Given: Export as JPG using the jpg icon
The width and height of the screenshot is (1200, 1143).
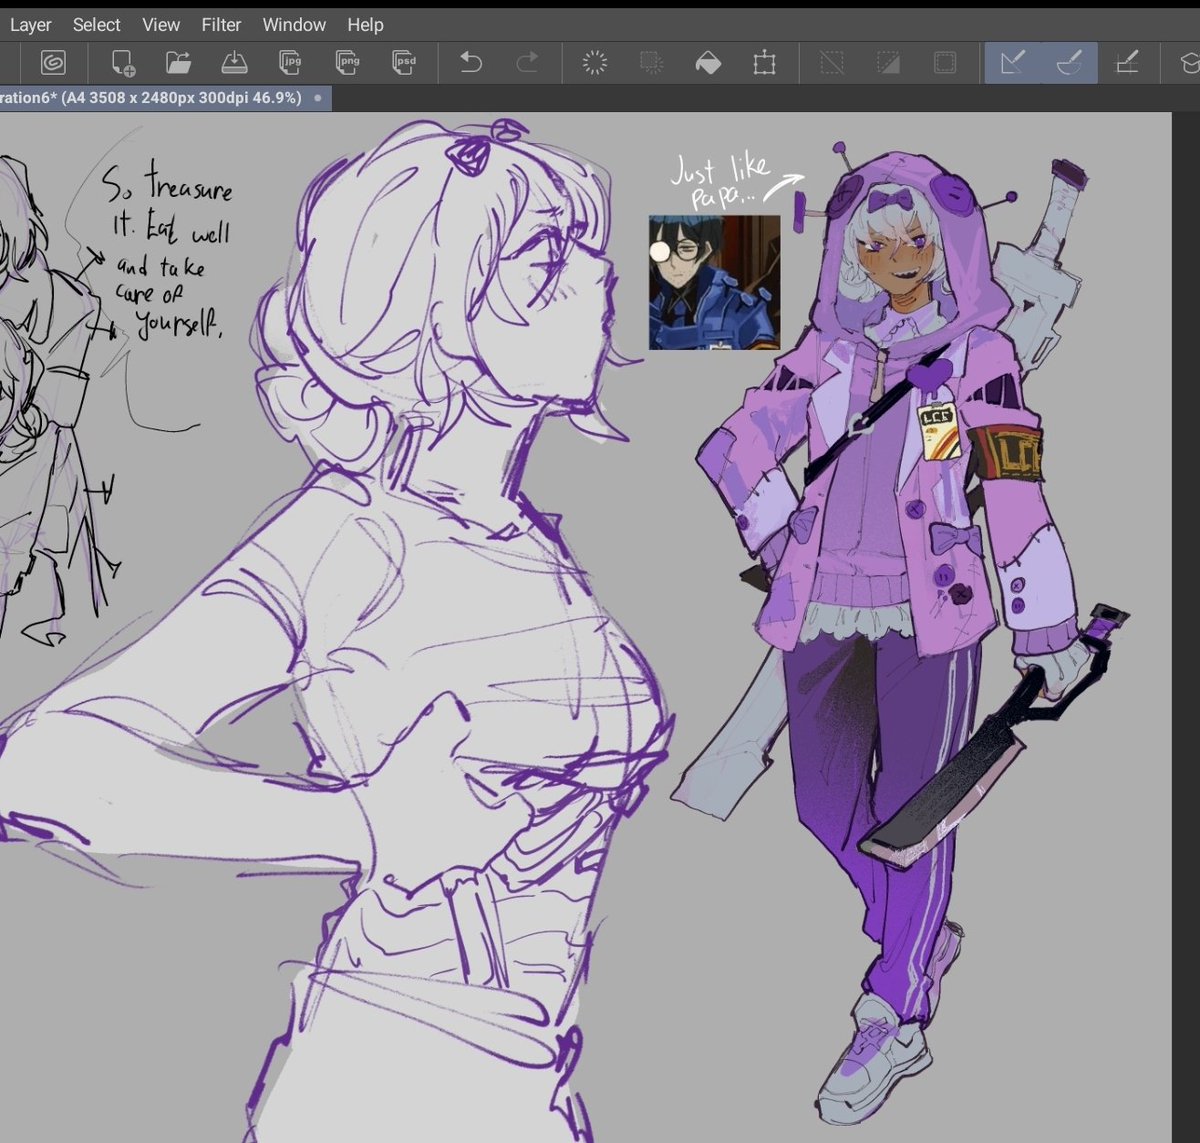Looking at the screenshot, I should tap(291, 63).
